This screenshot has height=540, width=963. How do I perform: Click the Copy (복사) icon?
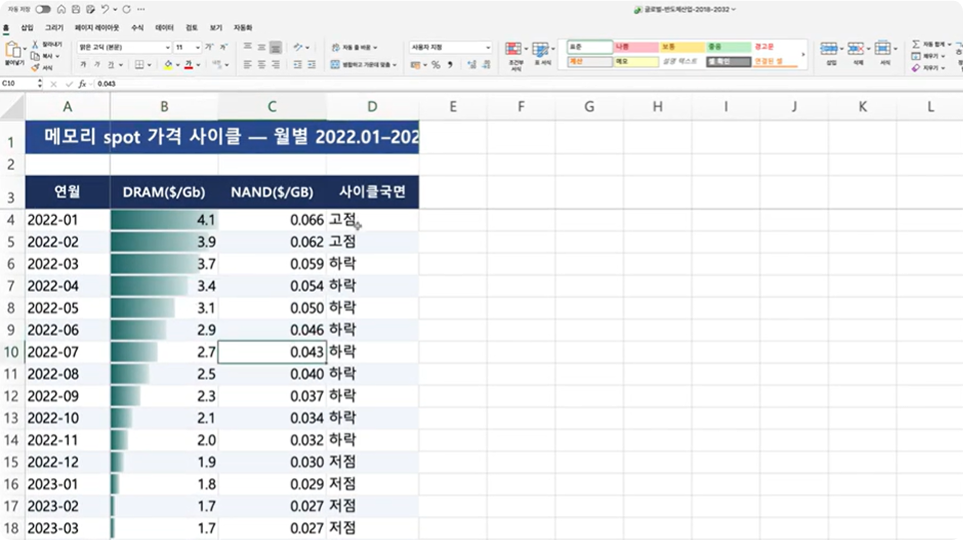(35, 56)
